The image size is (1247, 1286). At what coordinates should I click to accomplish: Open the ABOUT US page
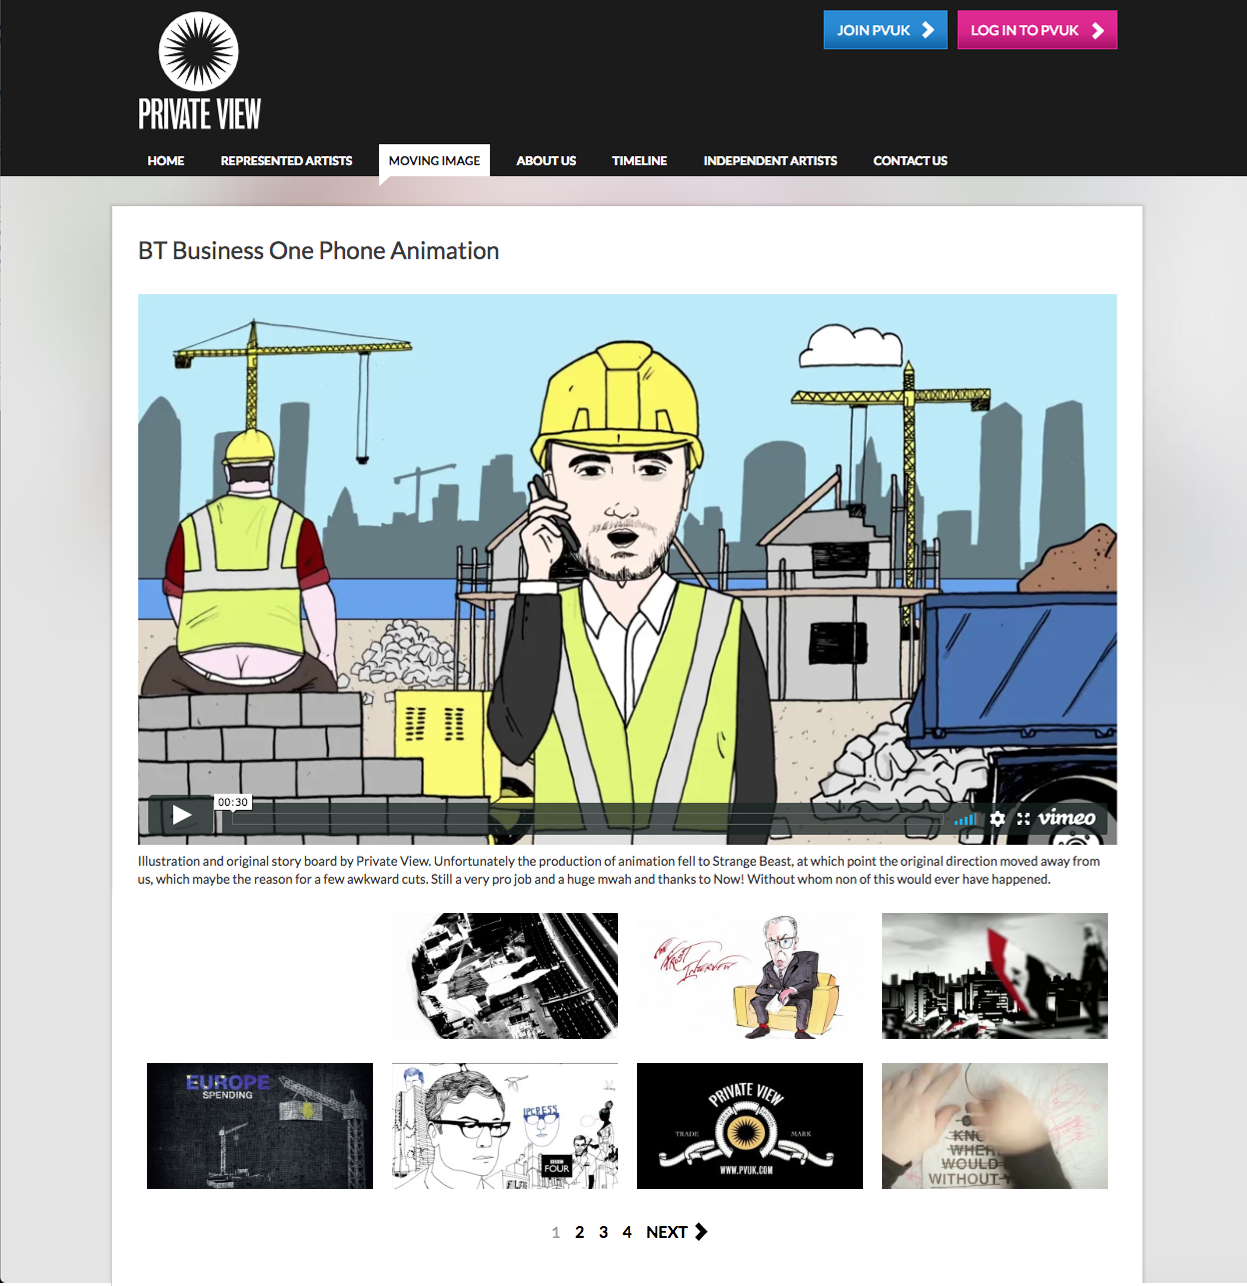point(546,161)
